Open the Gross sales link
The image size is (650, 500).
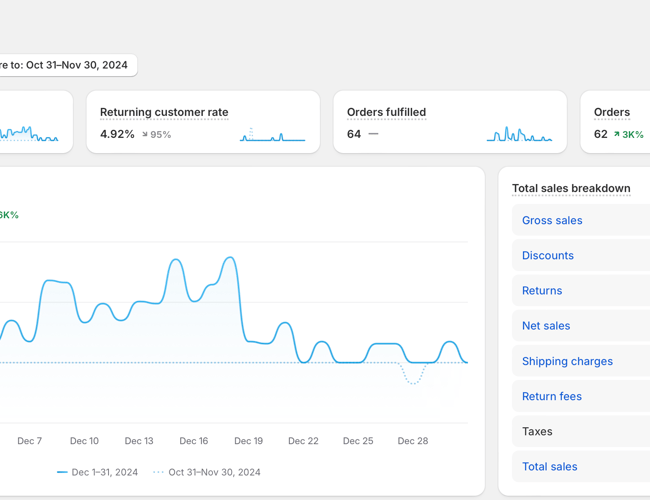(552, 220)
